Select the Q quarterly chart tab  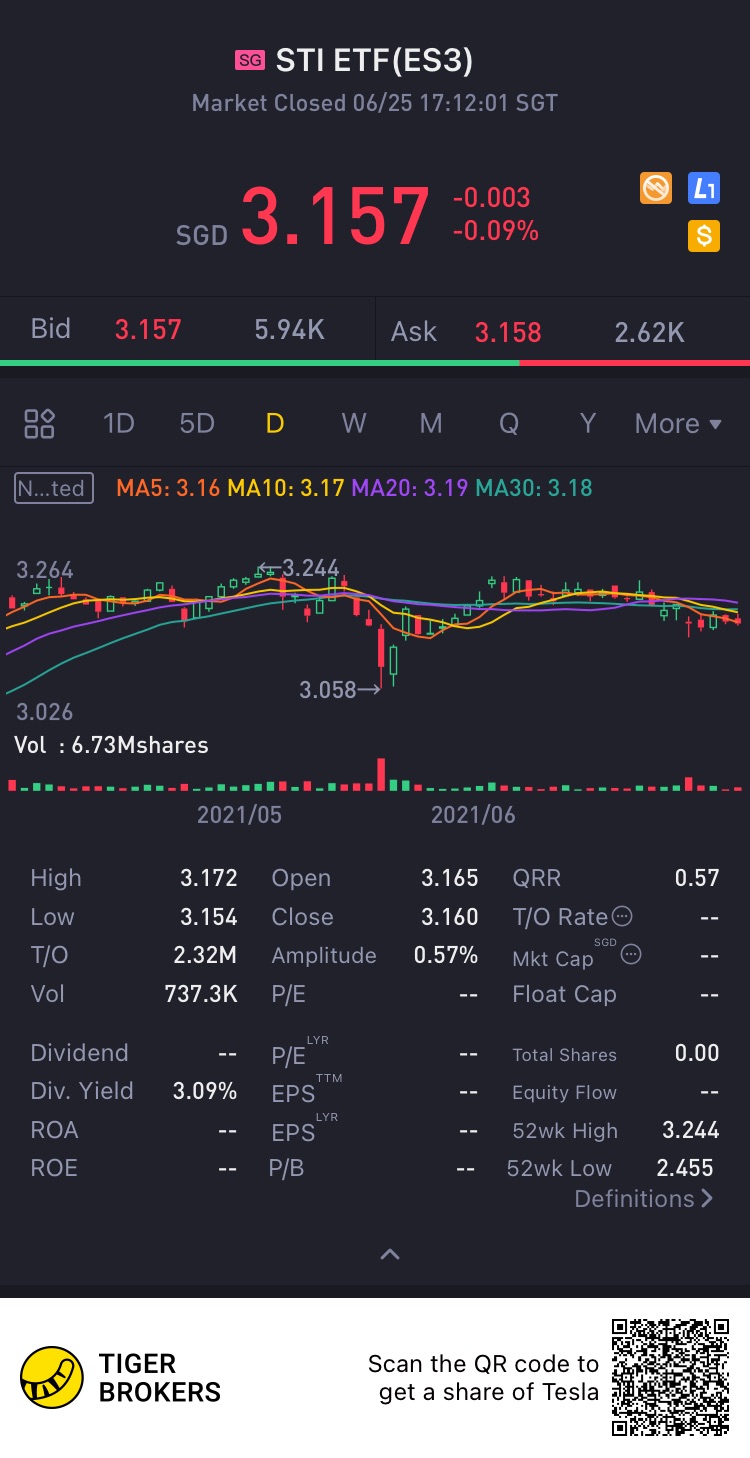point(509,424)
